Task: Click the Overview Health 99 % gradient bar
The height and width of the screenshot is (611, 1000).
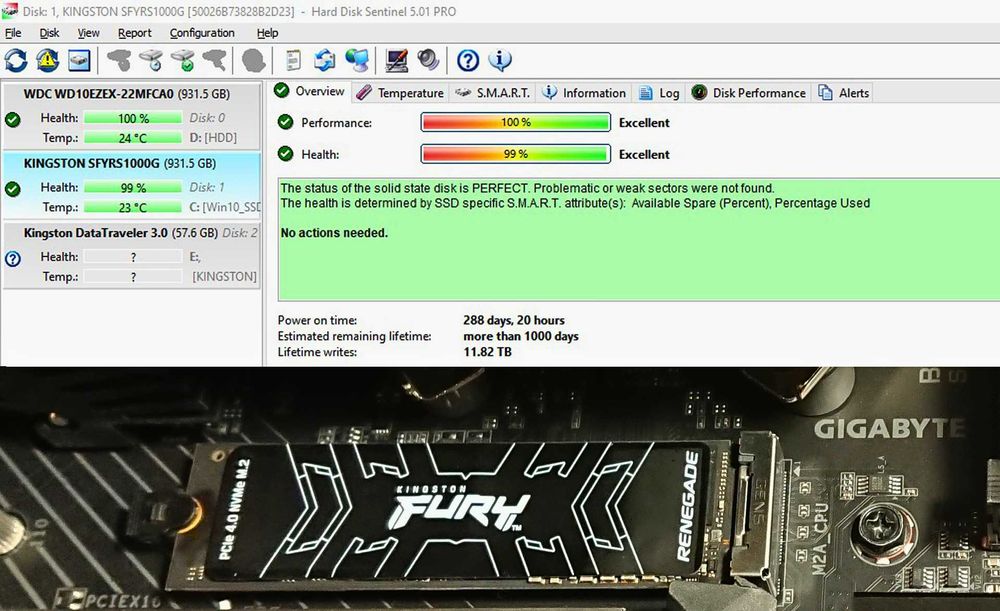Action: pos(515,154)
